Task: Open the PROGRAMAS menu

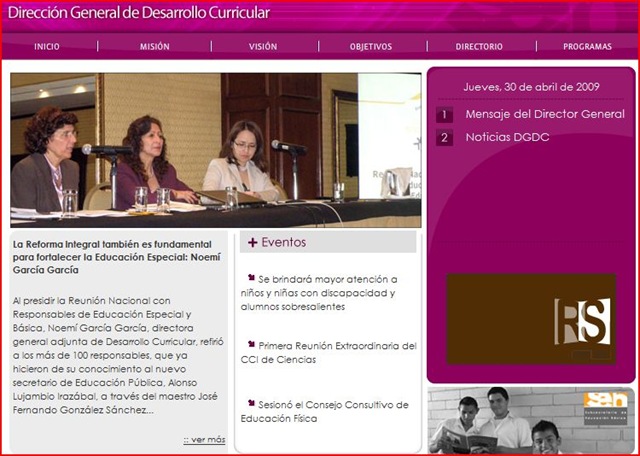Action: pos(587,47)
